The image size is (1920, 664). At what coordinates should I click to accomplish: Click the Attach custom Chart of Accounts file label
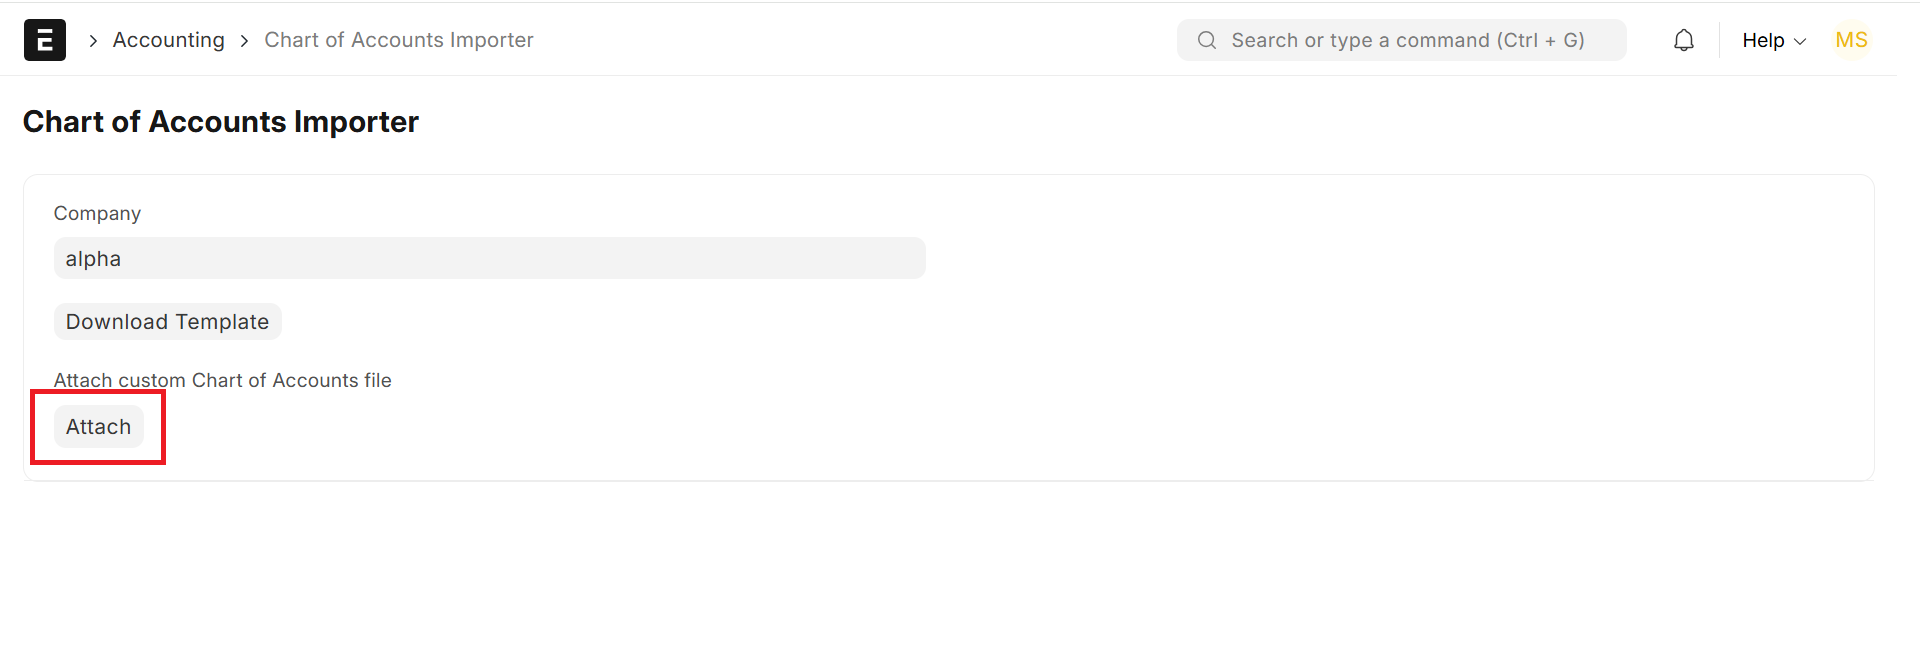click(222, 380)
